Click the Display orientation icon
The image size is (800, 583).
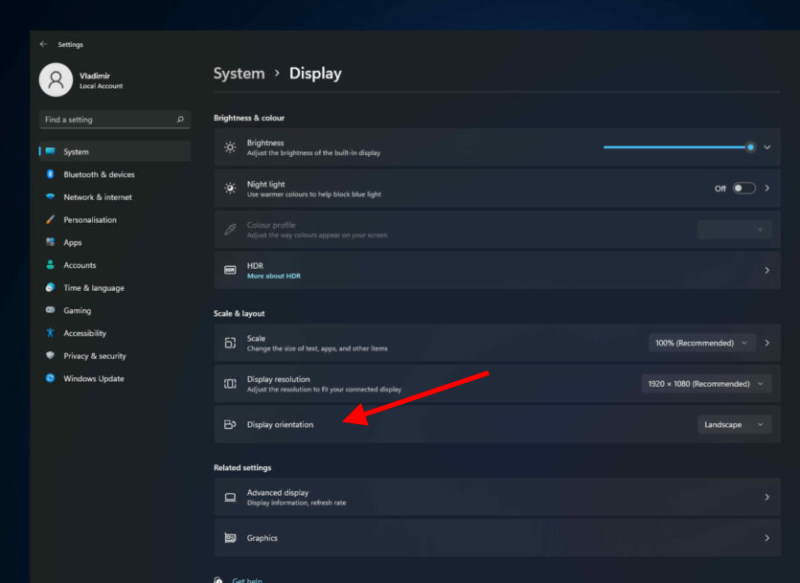click(x=230, y=424)
